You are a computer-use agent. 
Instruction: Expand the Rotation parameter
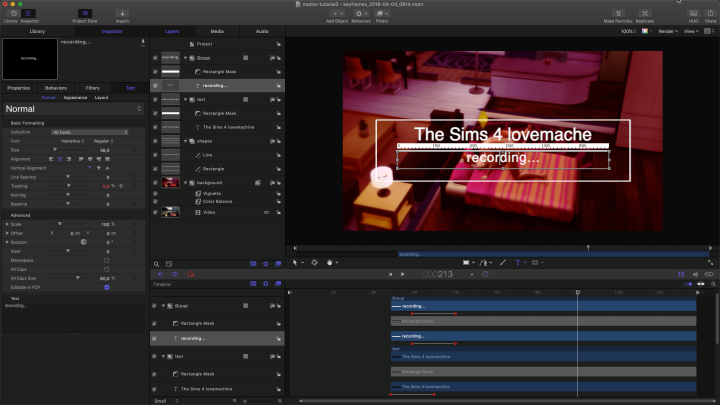(7, 242)
